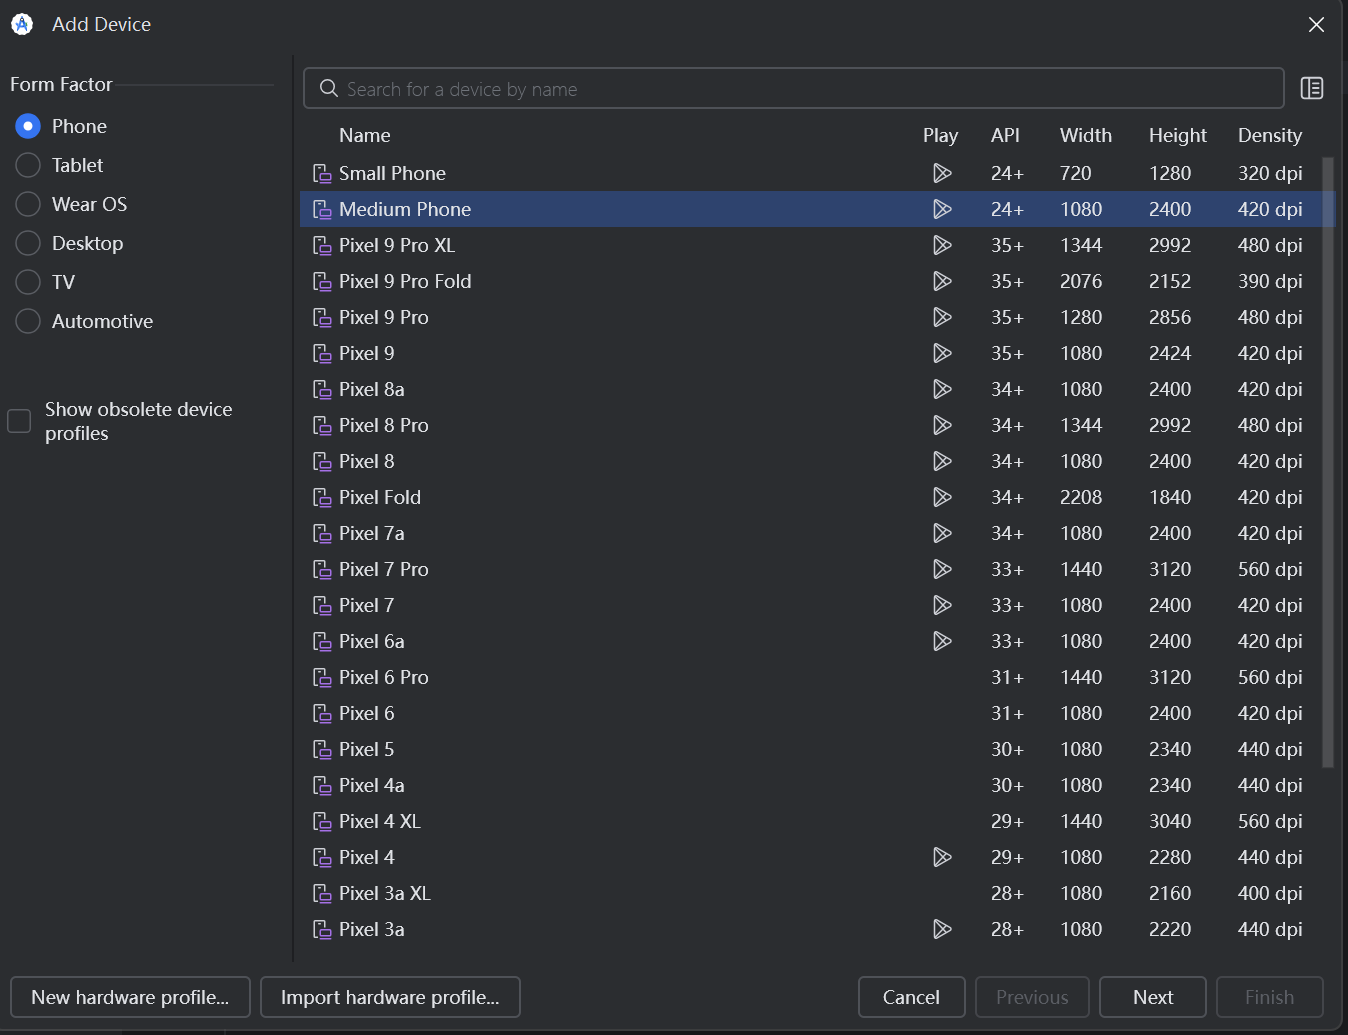1348x1035 pixels.
Task: Sort the list by API column header
Action: (1005, 135)
